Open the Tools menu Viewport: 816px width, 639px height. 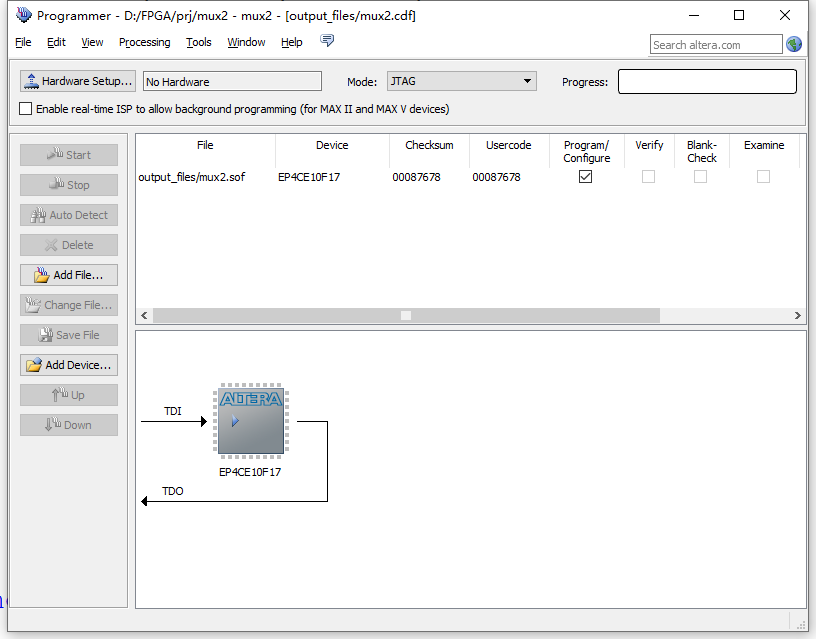pyautogui.click(x=199, y=42)
